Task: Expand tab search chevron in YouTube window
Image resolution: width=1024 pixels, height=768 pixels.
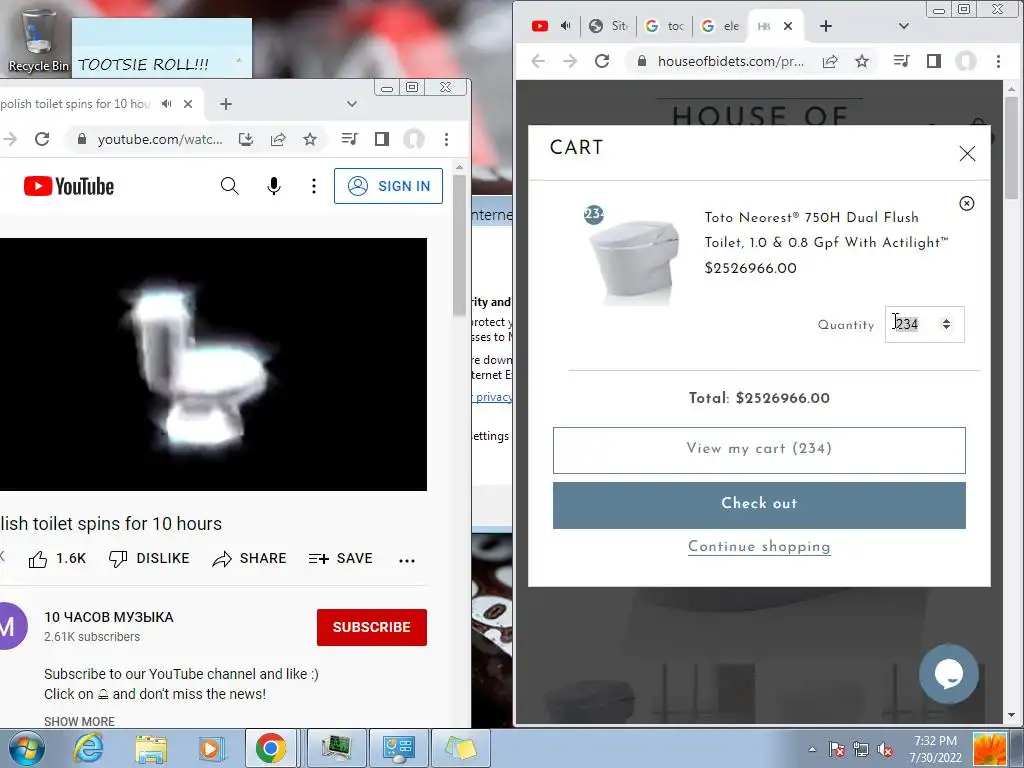Action: click(x=351, y=104)
